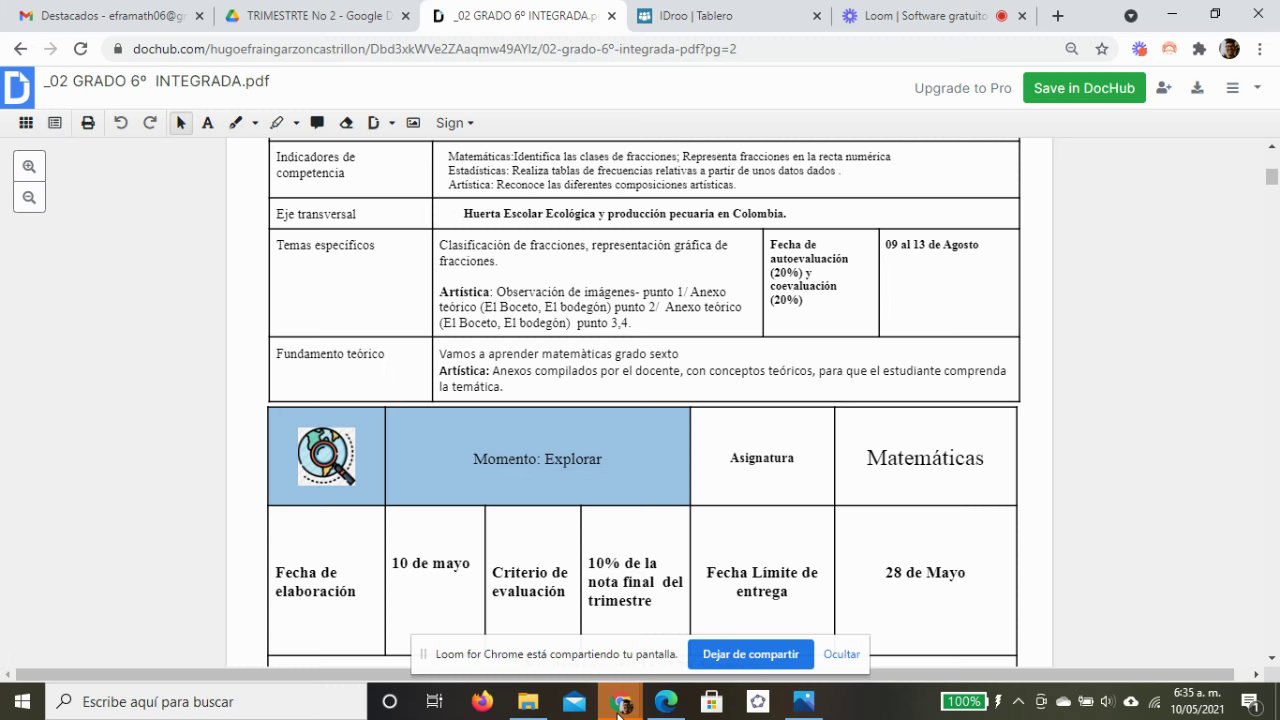Open the page thumbnails grid view
Screen dimensions: 1280x720
click(x=26, y=123)
